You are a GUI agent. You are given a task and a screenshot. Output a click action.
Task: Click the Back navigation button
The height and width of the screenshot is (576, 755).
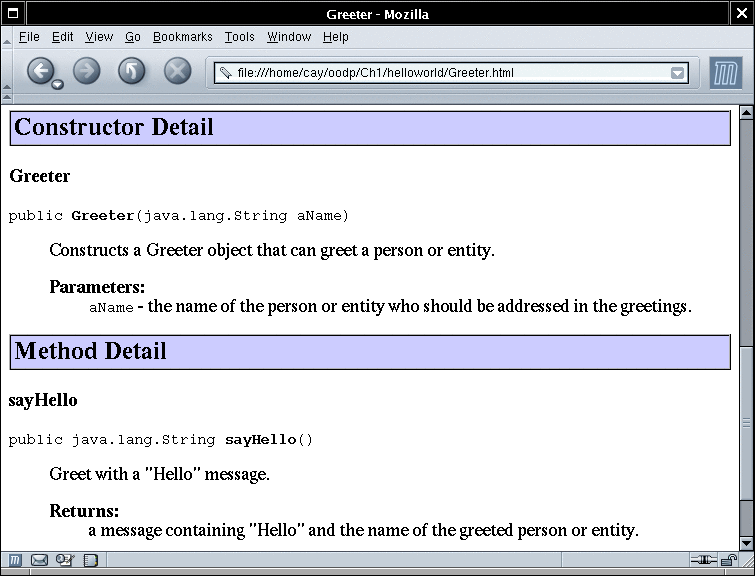click(x=39, y=71)
